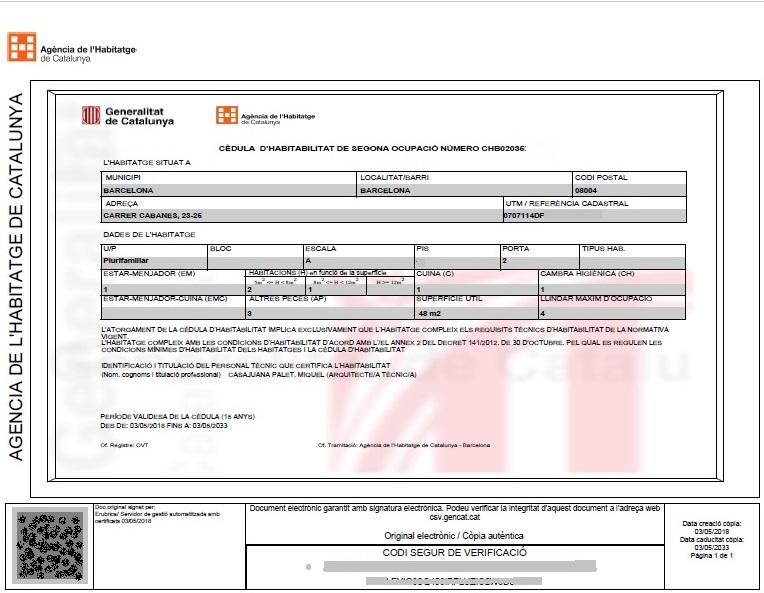Click the Generalitat de Catalunya shield emblem

pyautogui.click(x=91, y=115)
